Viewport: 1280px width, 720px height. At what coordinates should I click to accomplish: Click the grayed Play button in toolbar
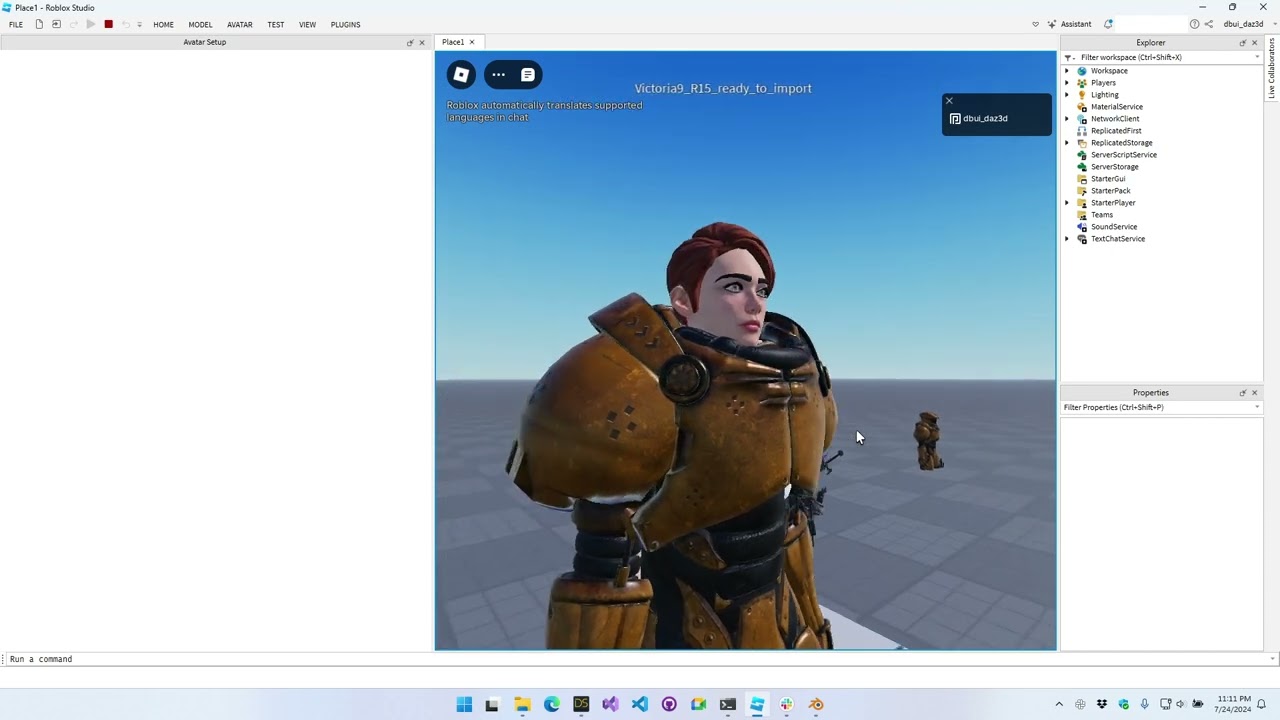click(x=91, y=24)
